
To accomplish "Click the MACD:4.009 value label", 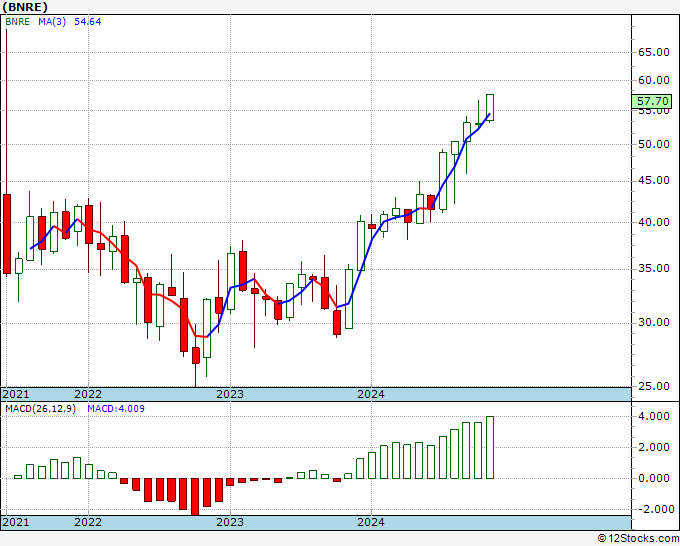I will pos(116,409).
